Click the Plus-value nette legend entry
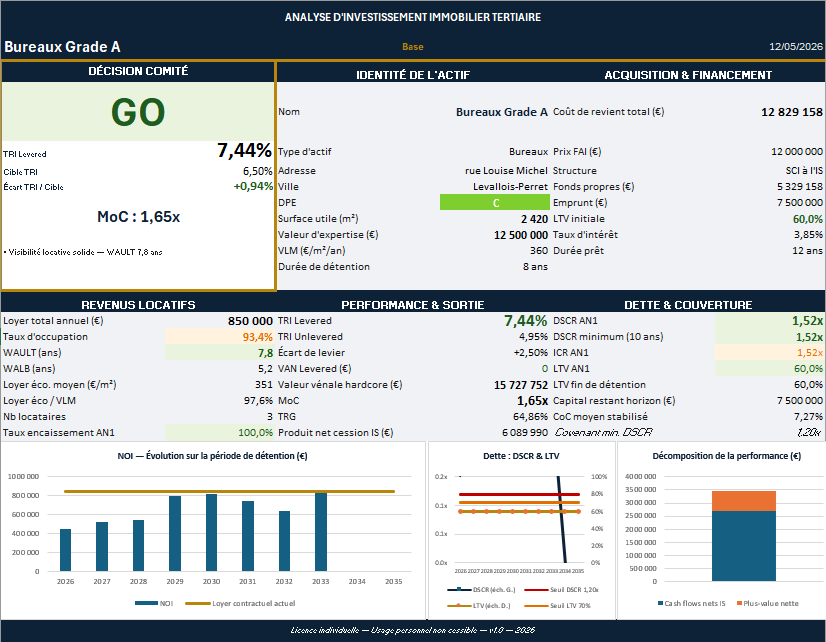826x642 pixels. (768, 604)
